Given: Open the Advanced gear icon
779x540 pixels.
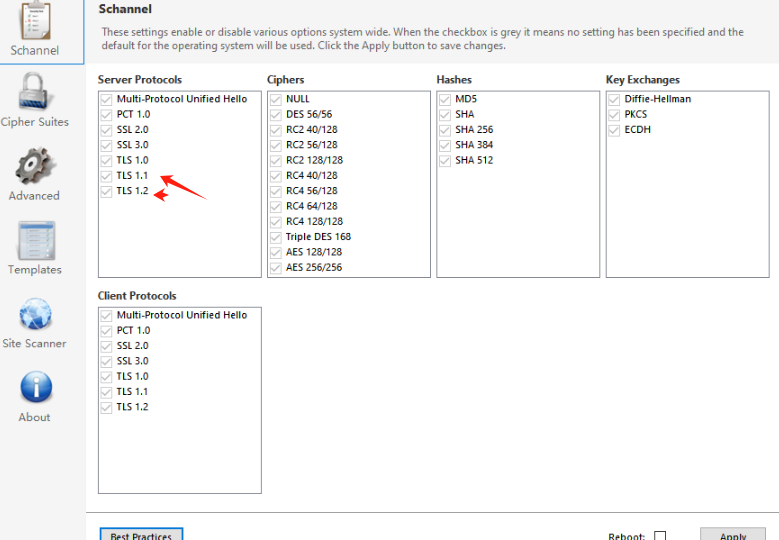Looking at the screenshot, I should pyautogui.click(x=34, y=166).
